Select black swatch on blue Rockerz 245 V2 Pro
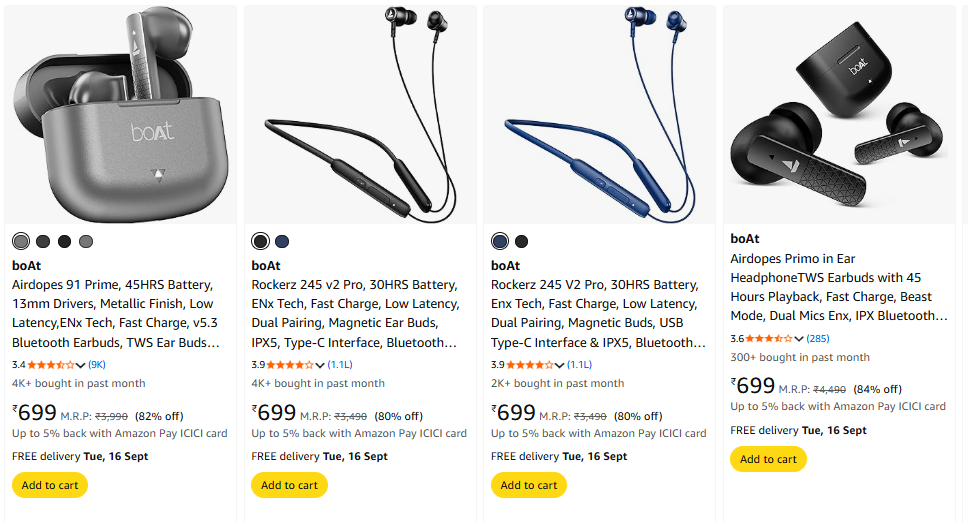 point(522,241)
